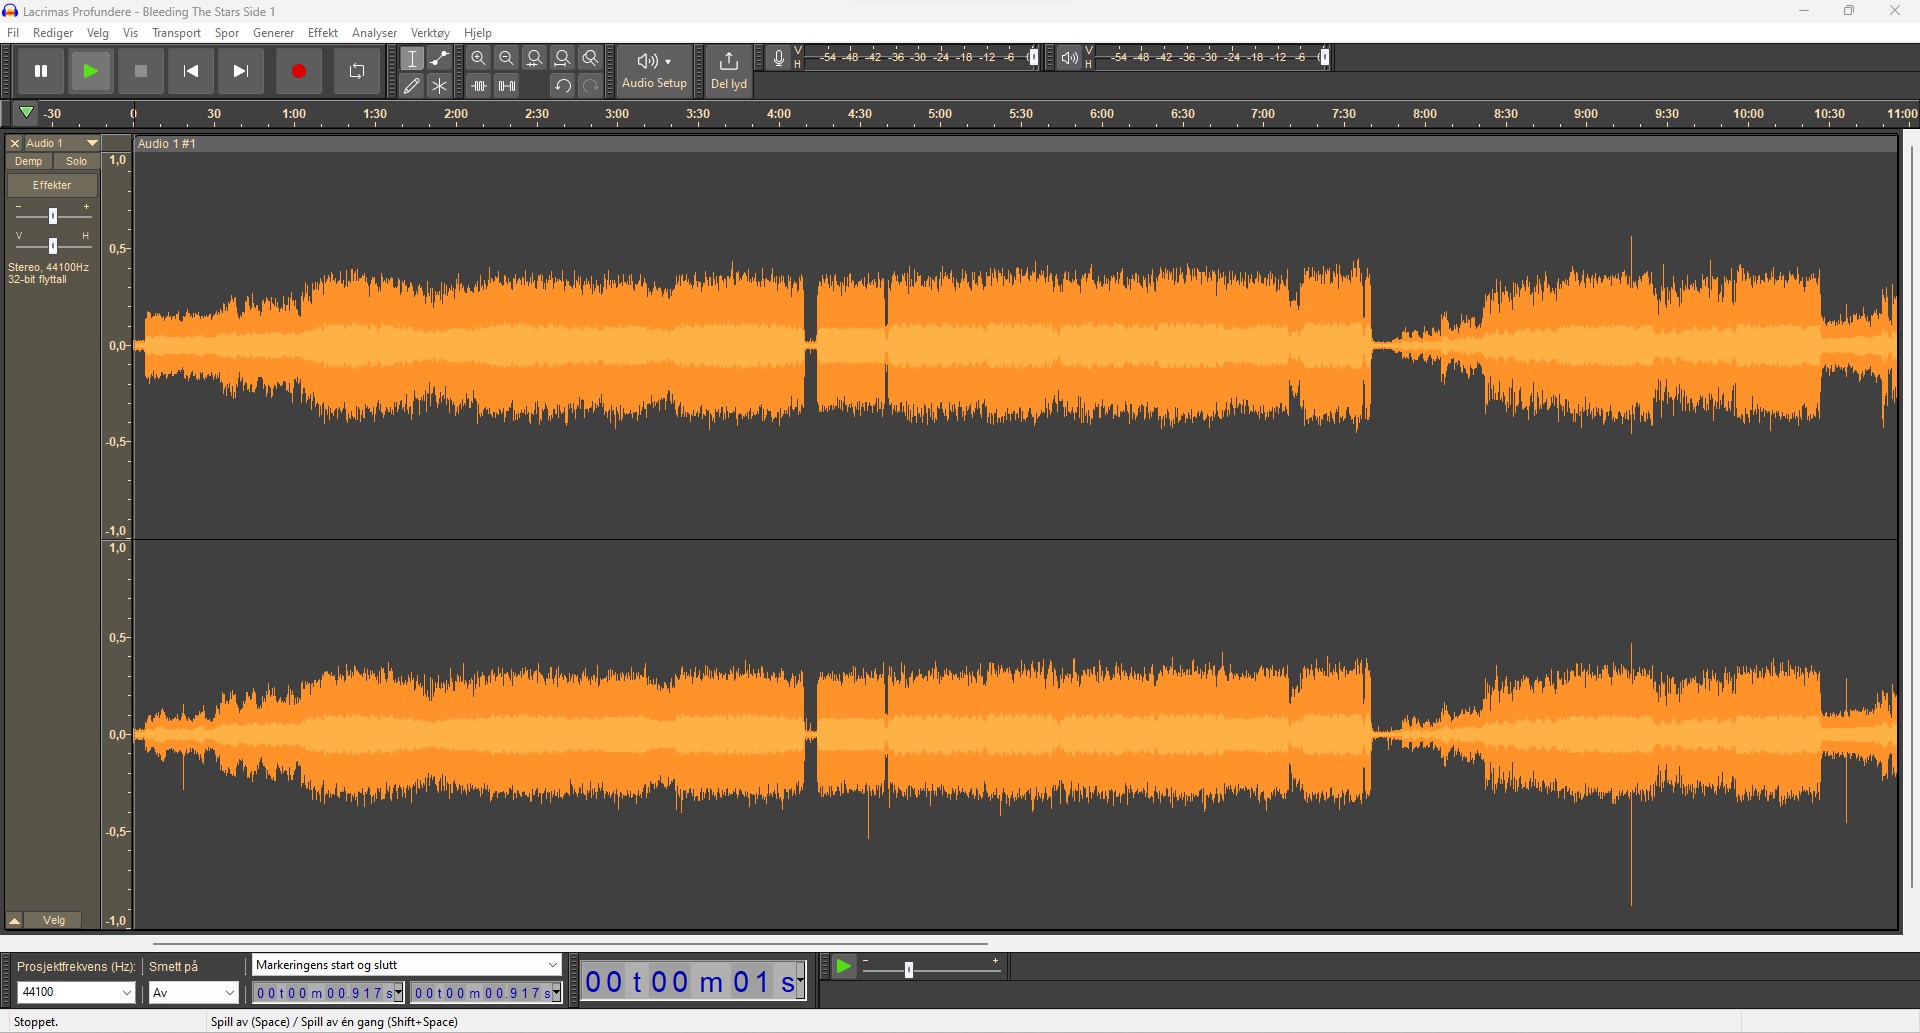Image resolution: width=1920 pixels, height=1033 pixels.
Task: Mute track with Demp button
Action: click(x=29, y=162)
